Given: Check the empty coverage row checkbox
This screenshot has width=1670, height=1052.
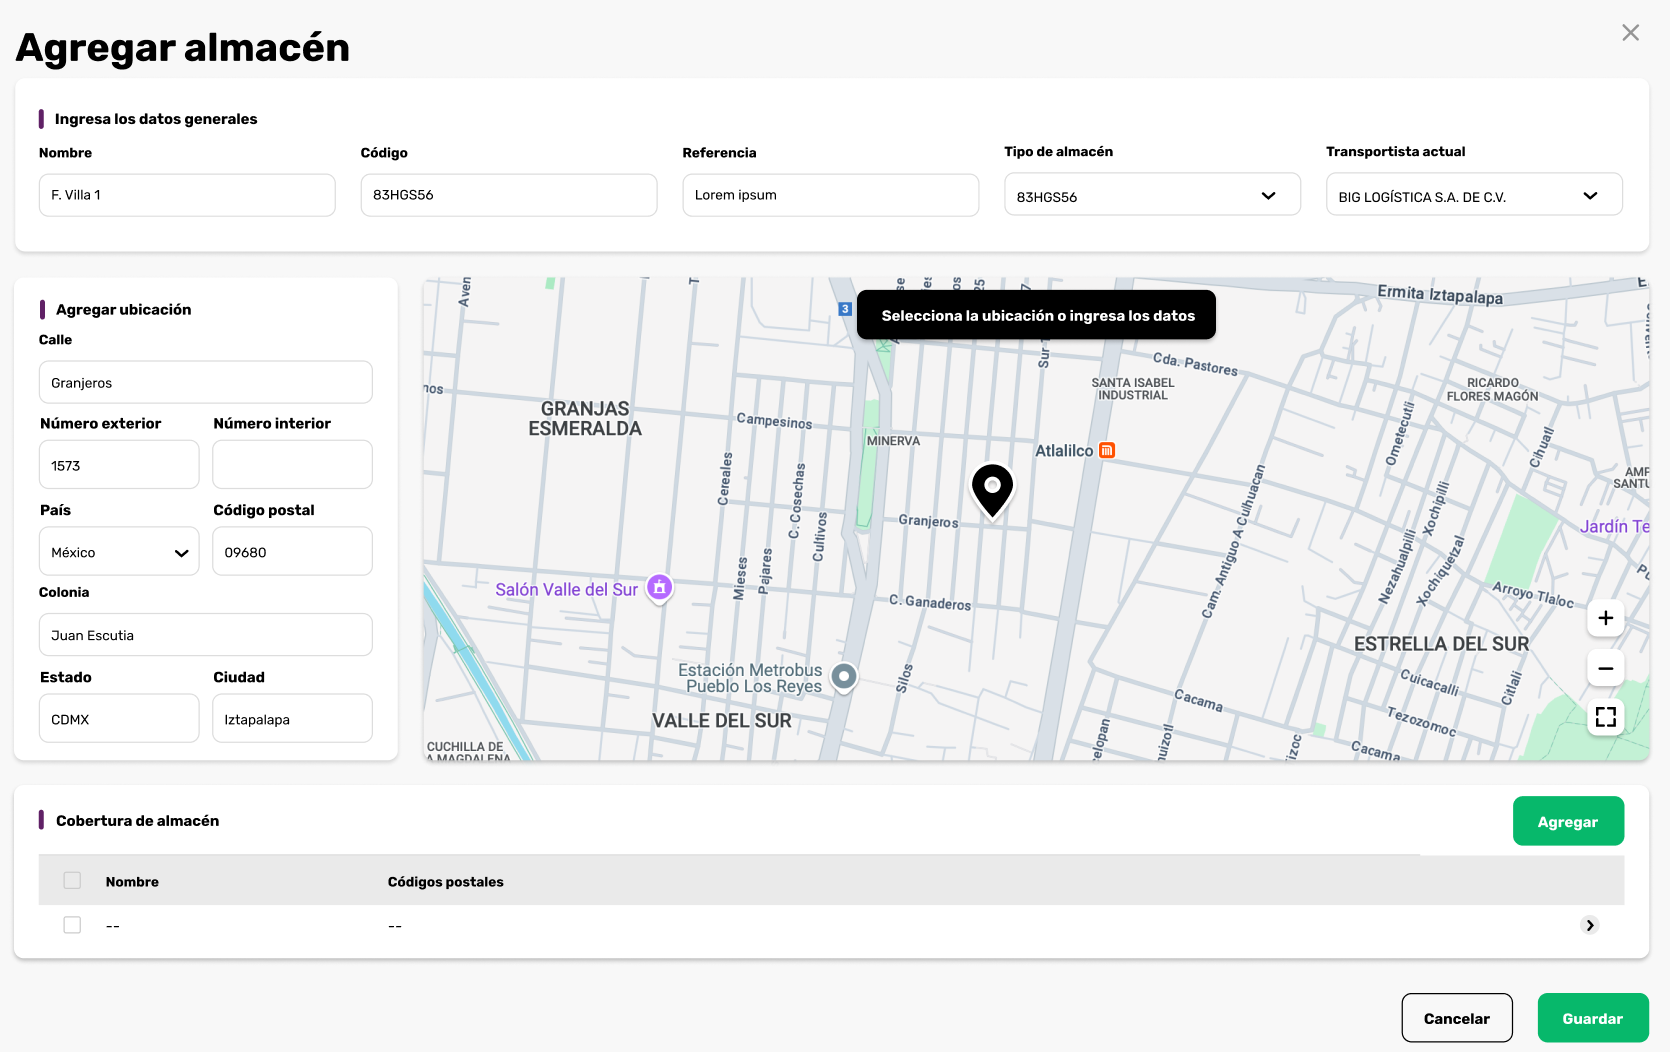Looking at the screenshot, I should click(x=72, y=926).
